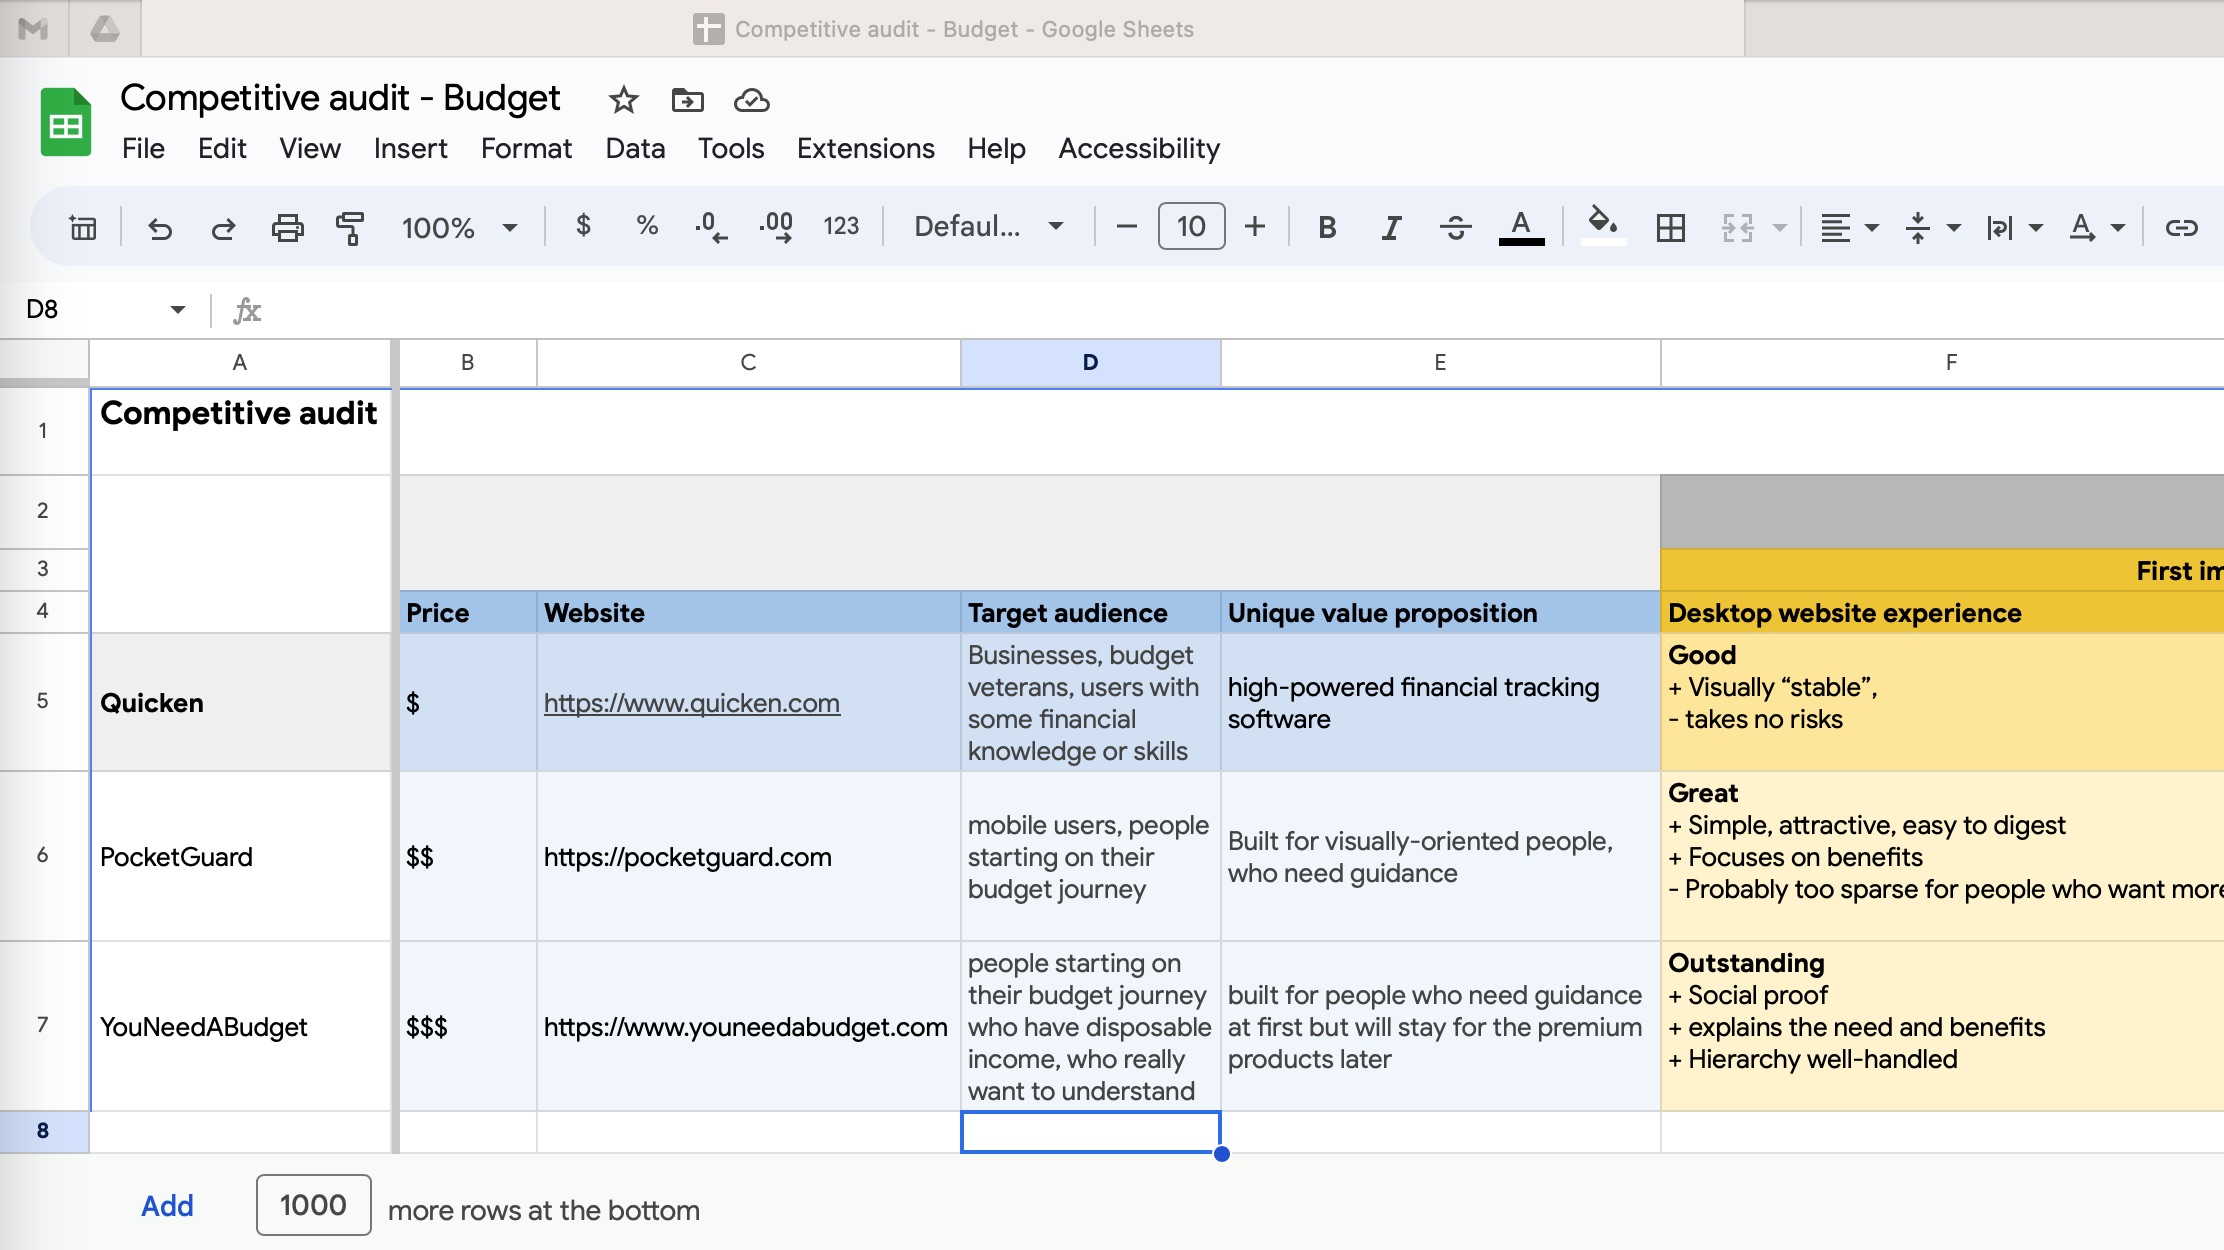Open the search menus icon in toolbar
Viewport: 2224px width, 1250px height.
(83, 228)
